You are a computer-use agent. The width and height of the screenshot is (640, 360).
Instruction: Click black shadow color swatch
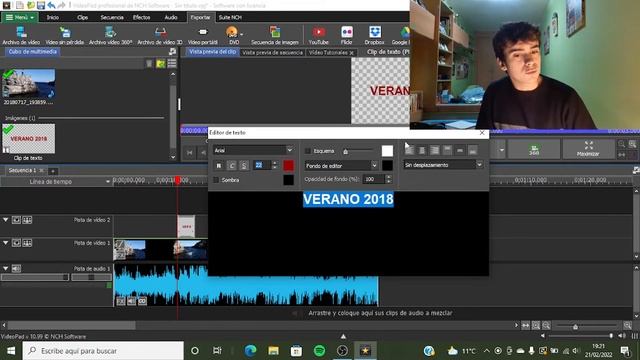(289, 180)
